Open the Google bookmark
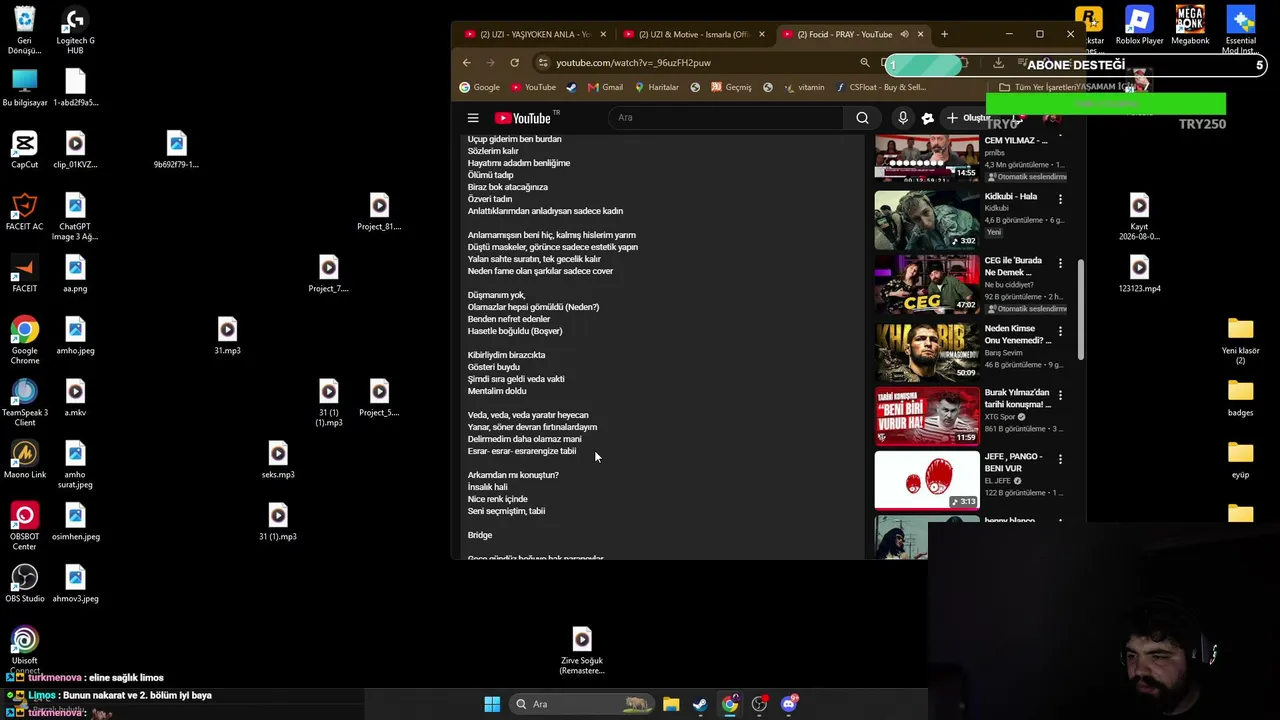1280x720 pixels. pos(479,87)
